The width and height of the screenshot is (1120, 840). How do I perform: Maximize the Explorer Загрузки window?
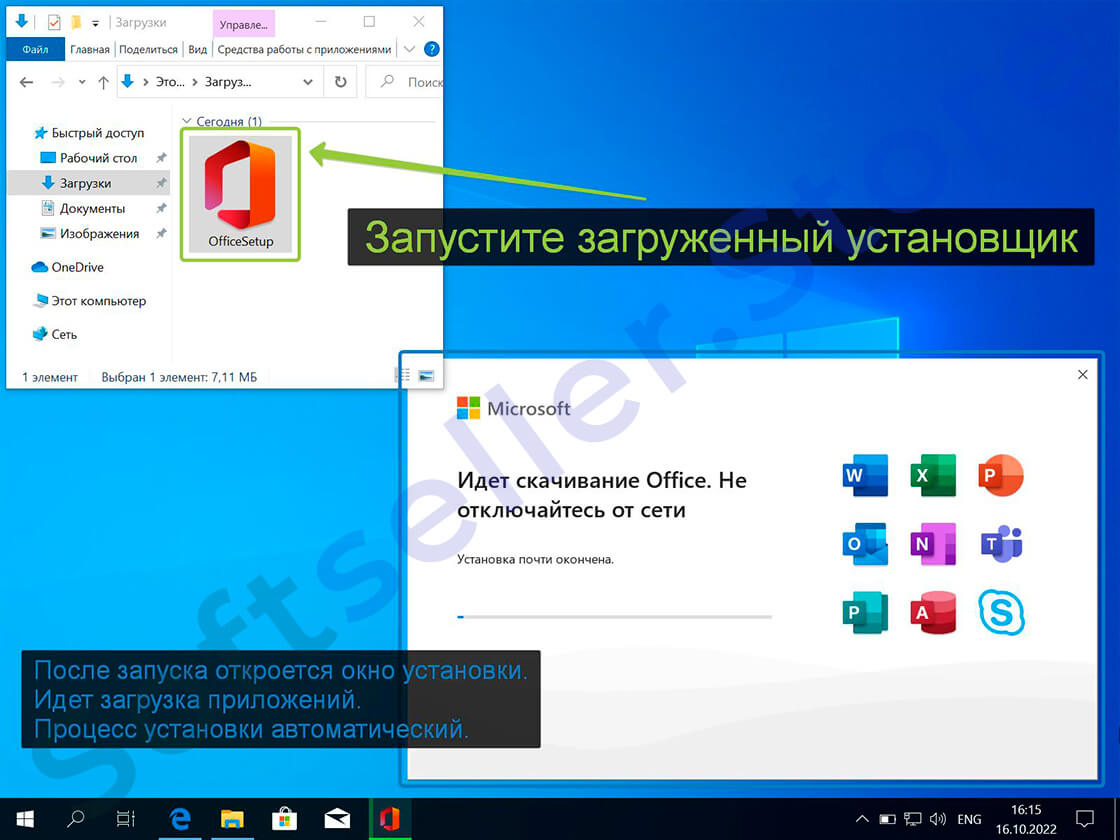point(369,22)
